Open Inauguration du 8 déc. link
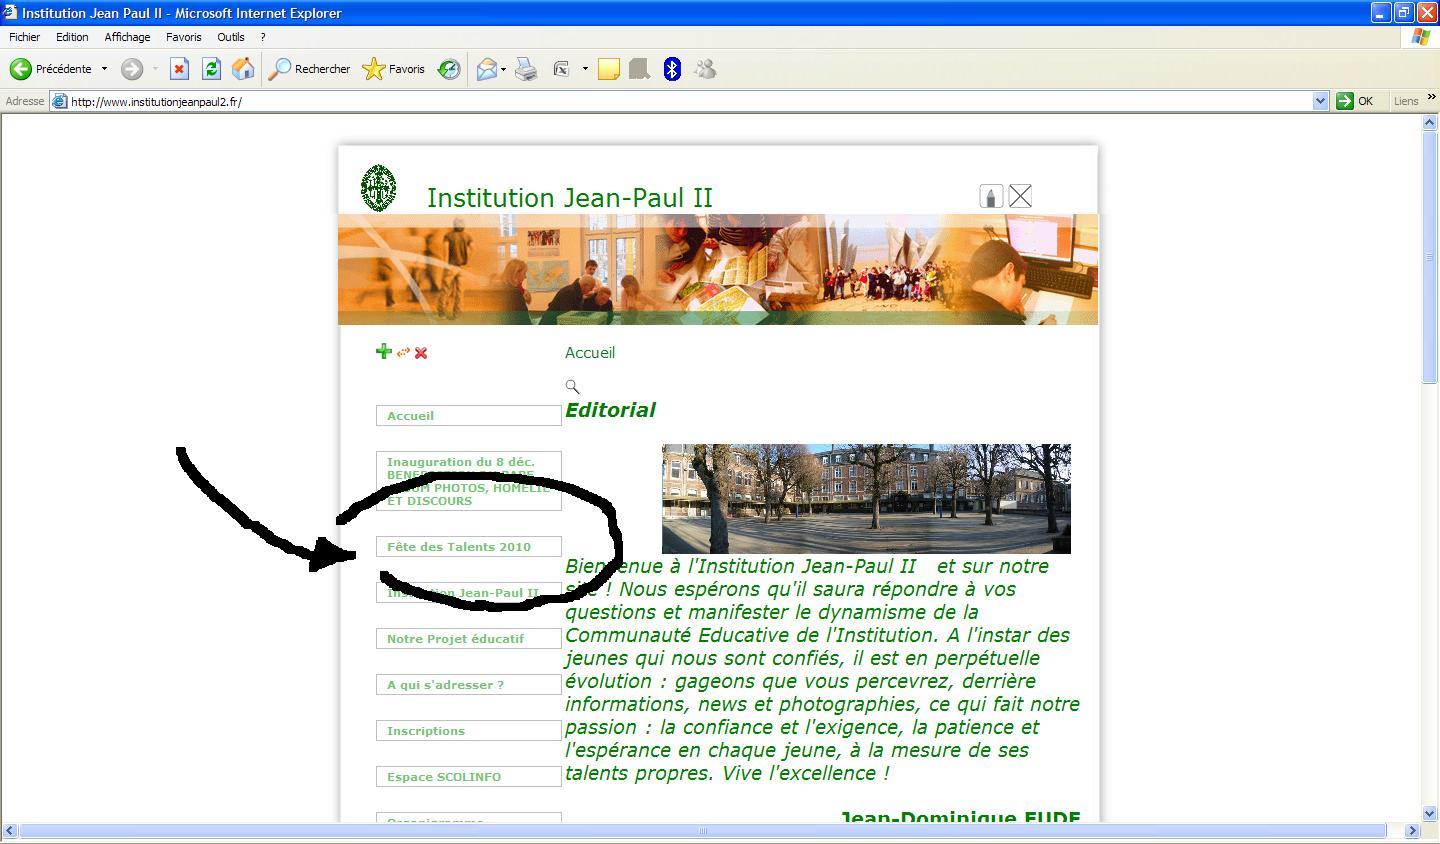Screen dimensions: 1440x844 [468, 481]
